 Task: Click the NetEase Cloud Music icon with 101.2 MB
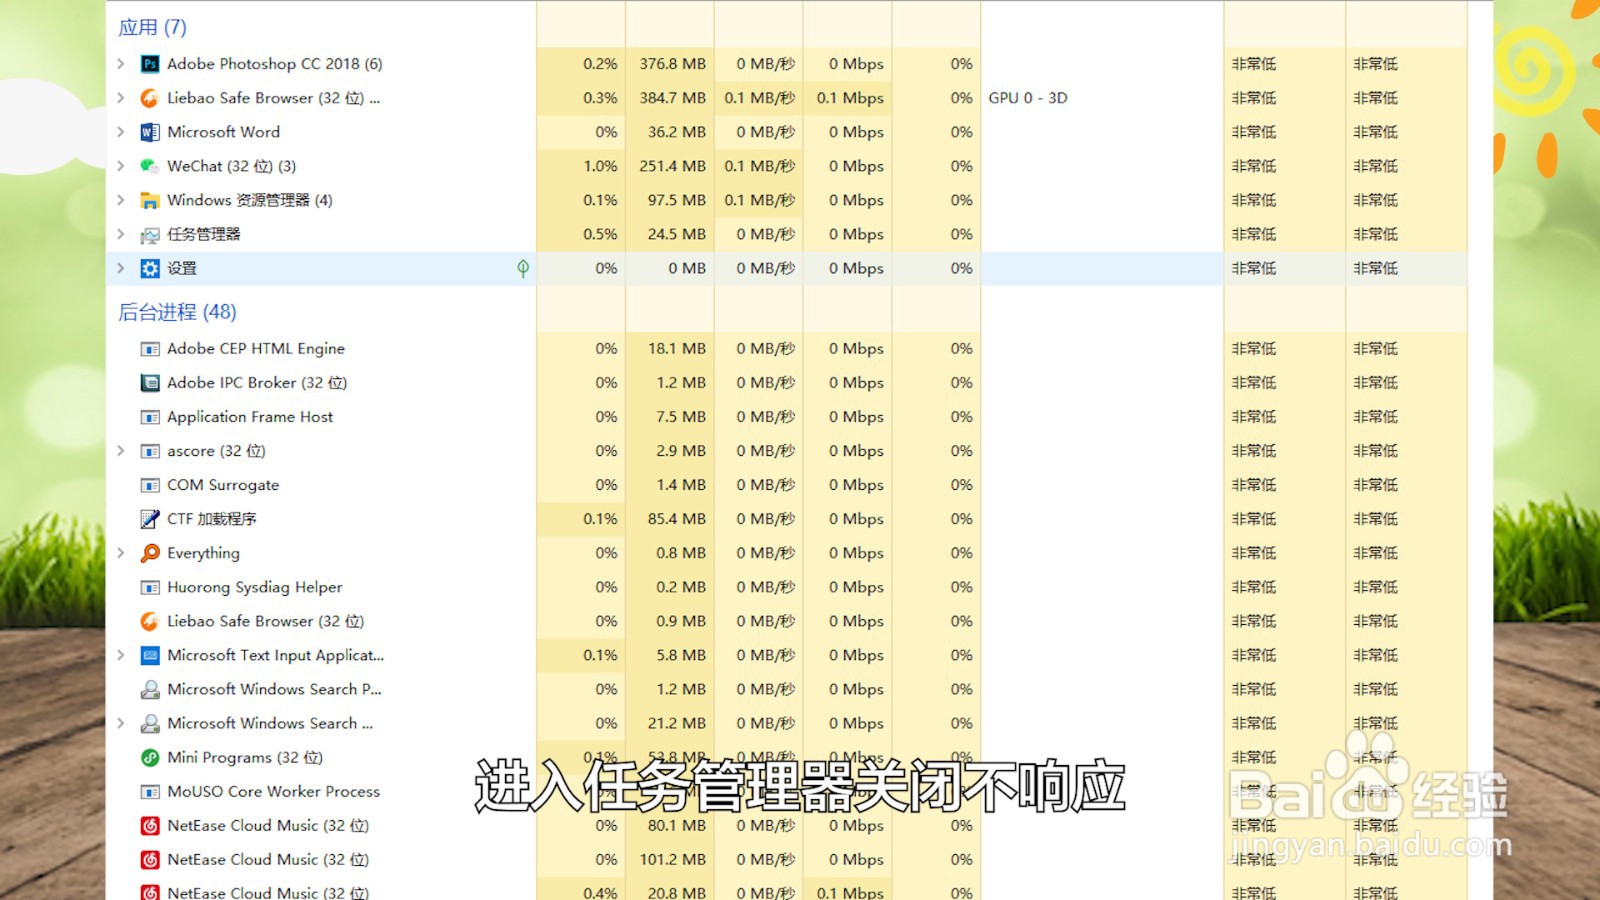(x=150, y=860)
